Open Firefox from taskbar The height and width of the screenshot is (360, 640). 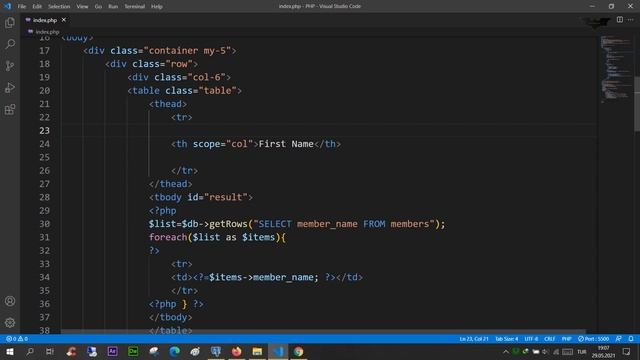(236, 351)
